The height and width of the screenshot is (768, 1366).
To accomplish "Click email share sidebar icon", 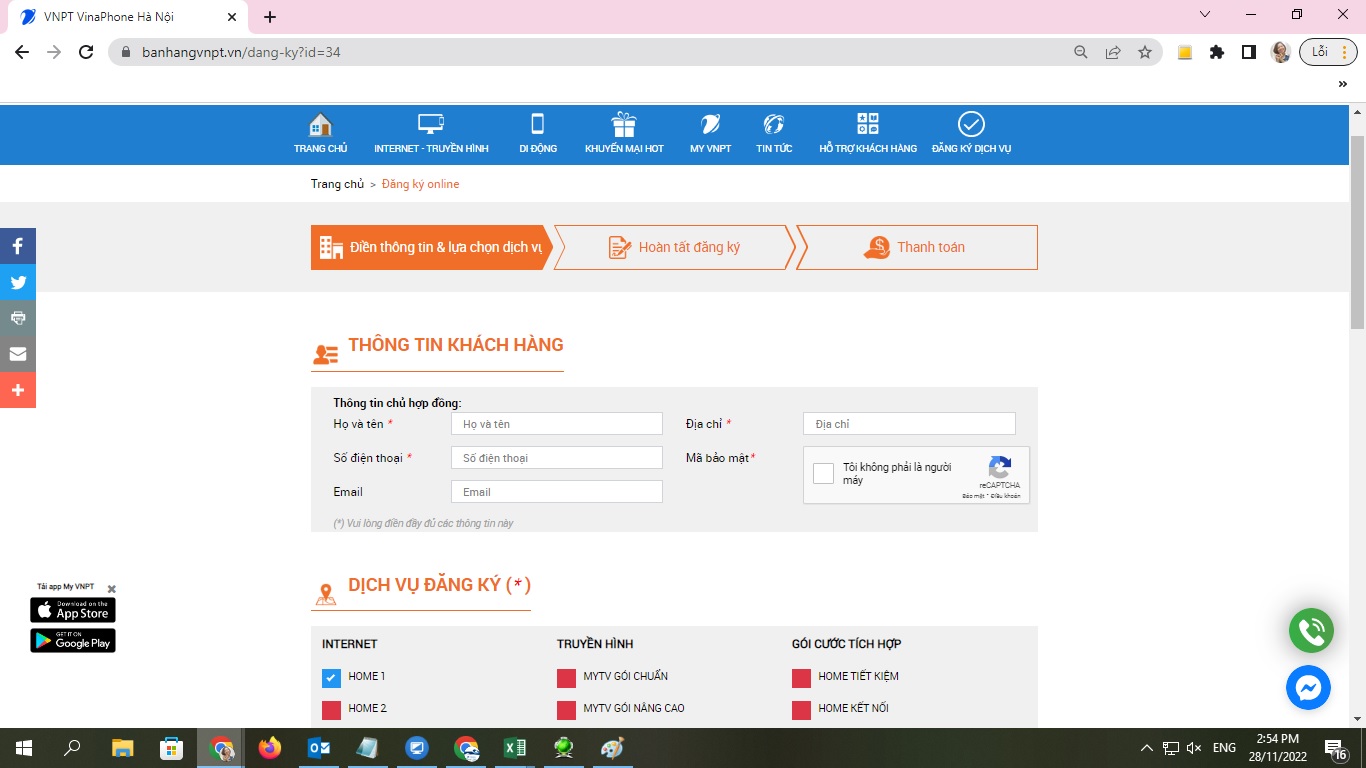I will pos(18,354).
